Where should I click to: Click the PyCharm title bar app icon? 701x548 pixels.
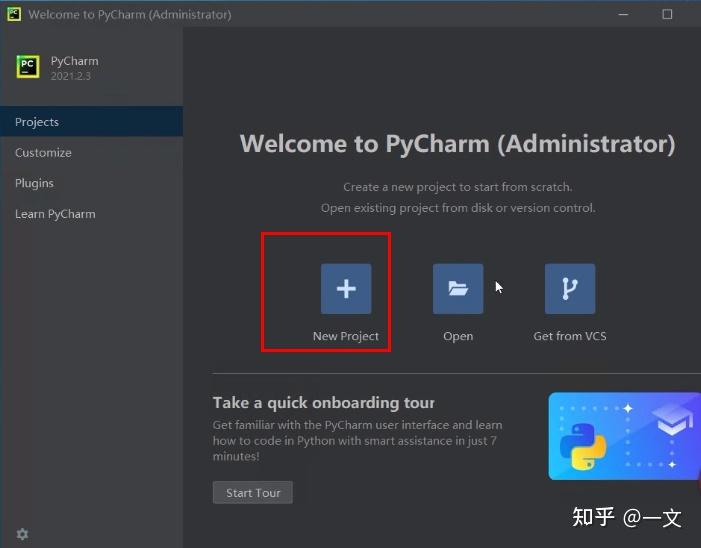[x=14, y=14]
